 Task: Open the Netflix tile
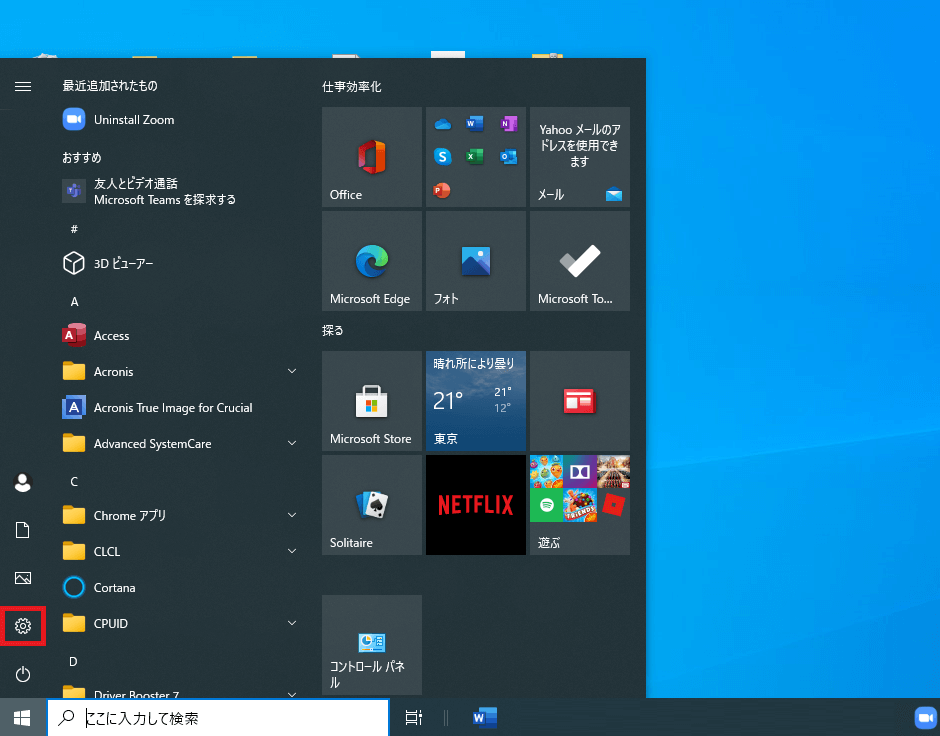pos(475,505)
